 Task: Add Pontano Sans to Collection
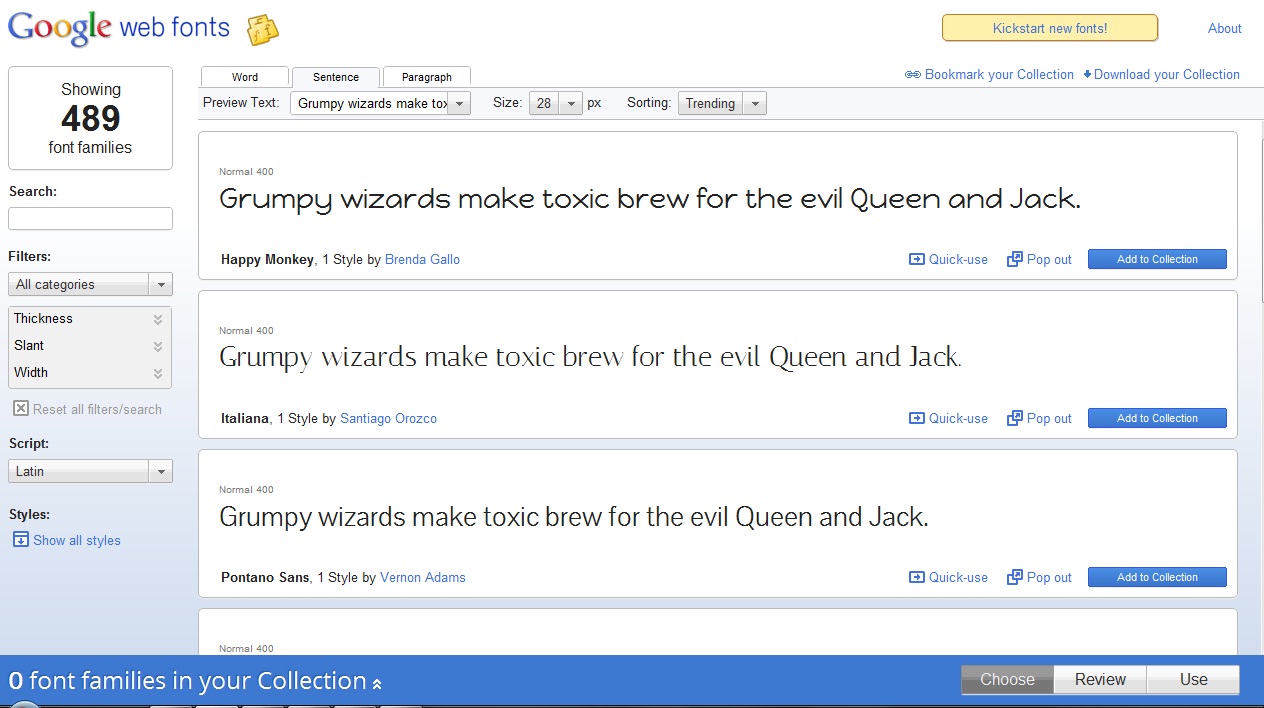click(1157, 577)
